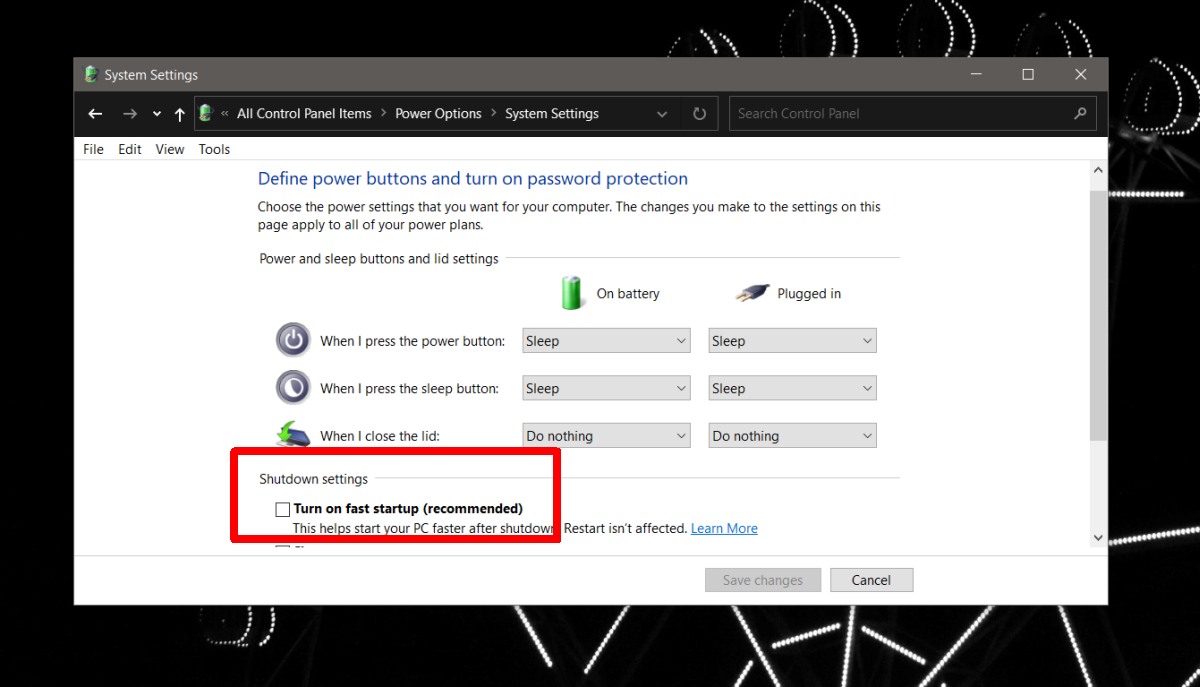Click the up one level arrow
Screen dimensions: 1200x687
pos(179,113)
